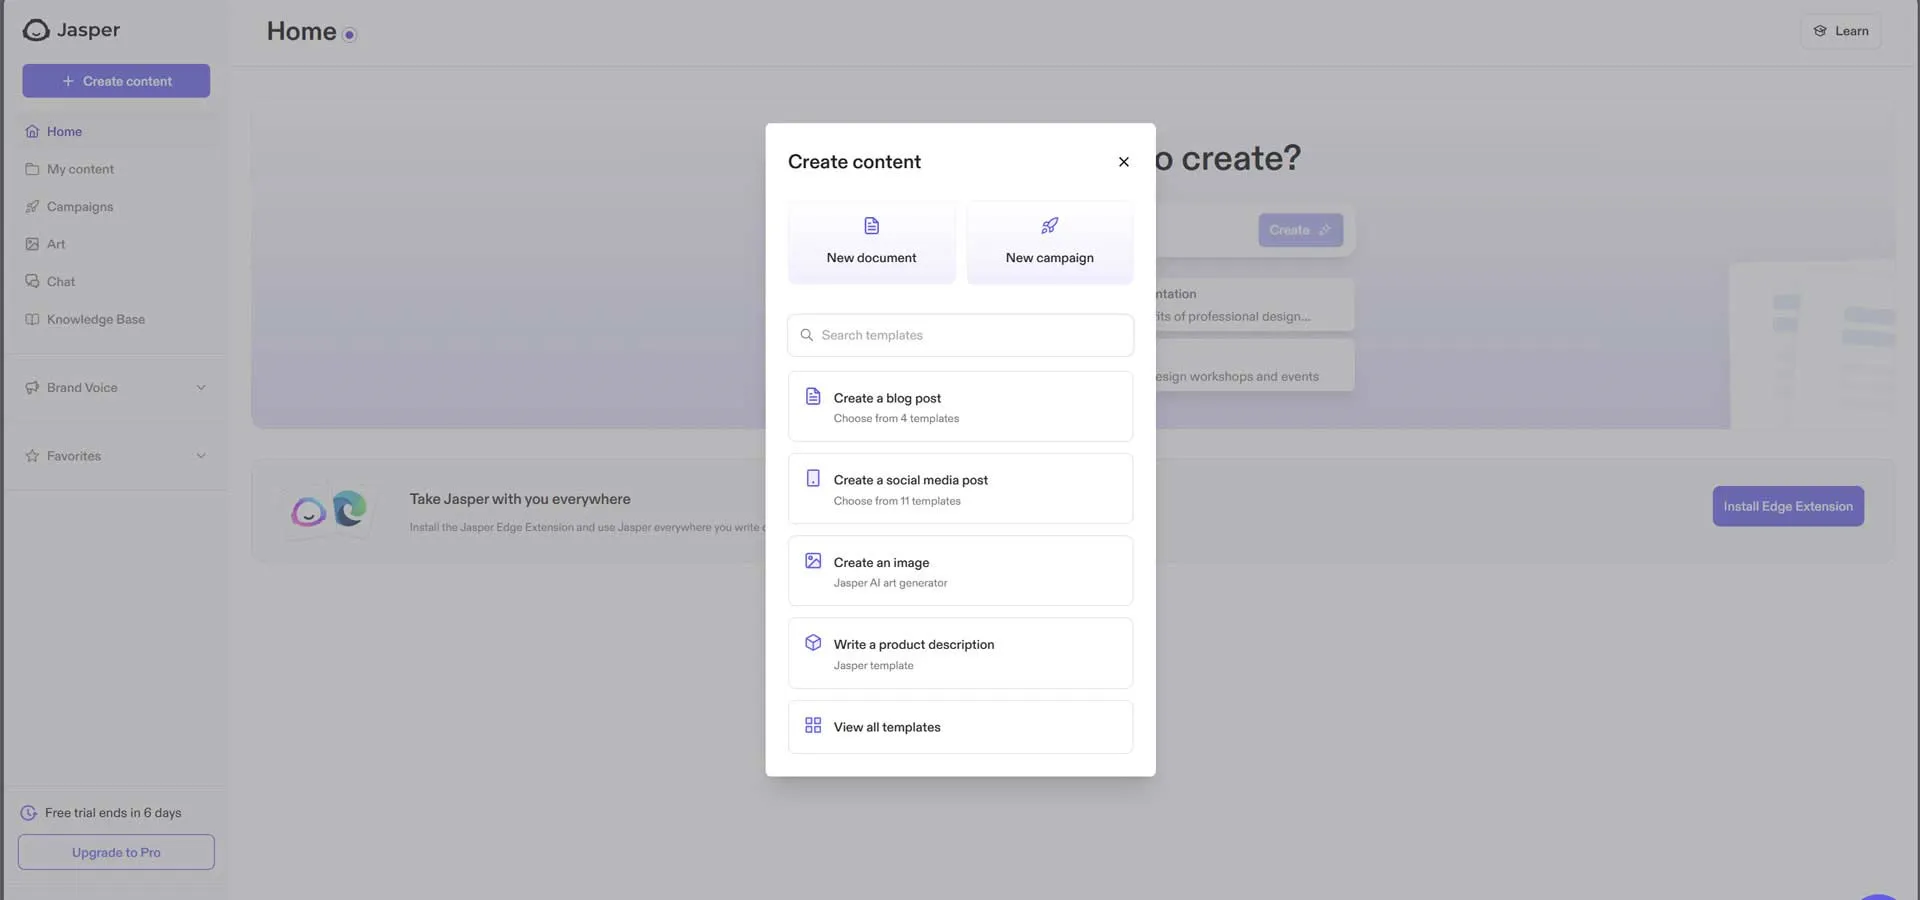Screen dimensions: 1920x900
Task: Choose Create a blog post
Action: pos(960,407)
